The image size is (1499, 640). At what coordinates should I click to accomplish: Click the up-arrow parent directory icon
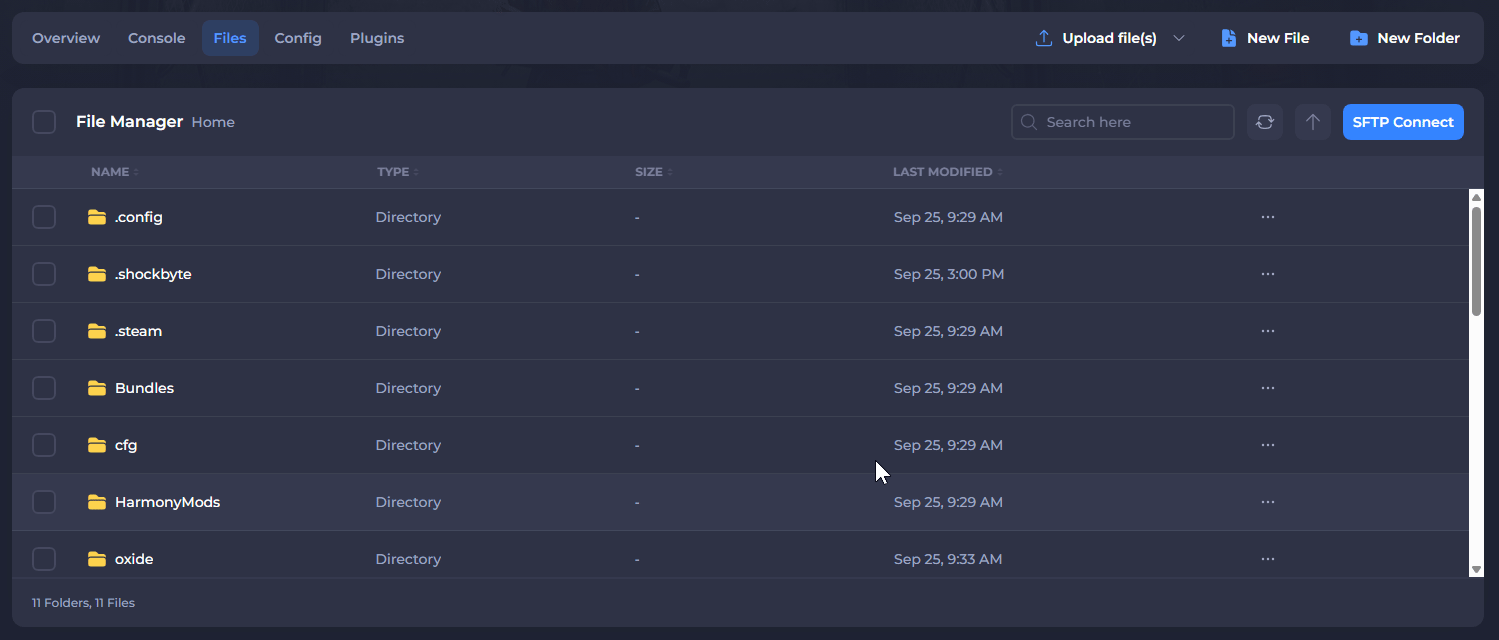click(1313, 122)
